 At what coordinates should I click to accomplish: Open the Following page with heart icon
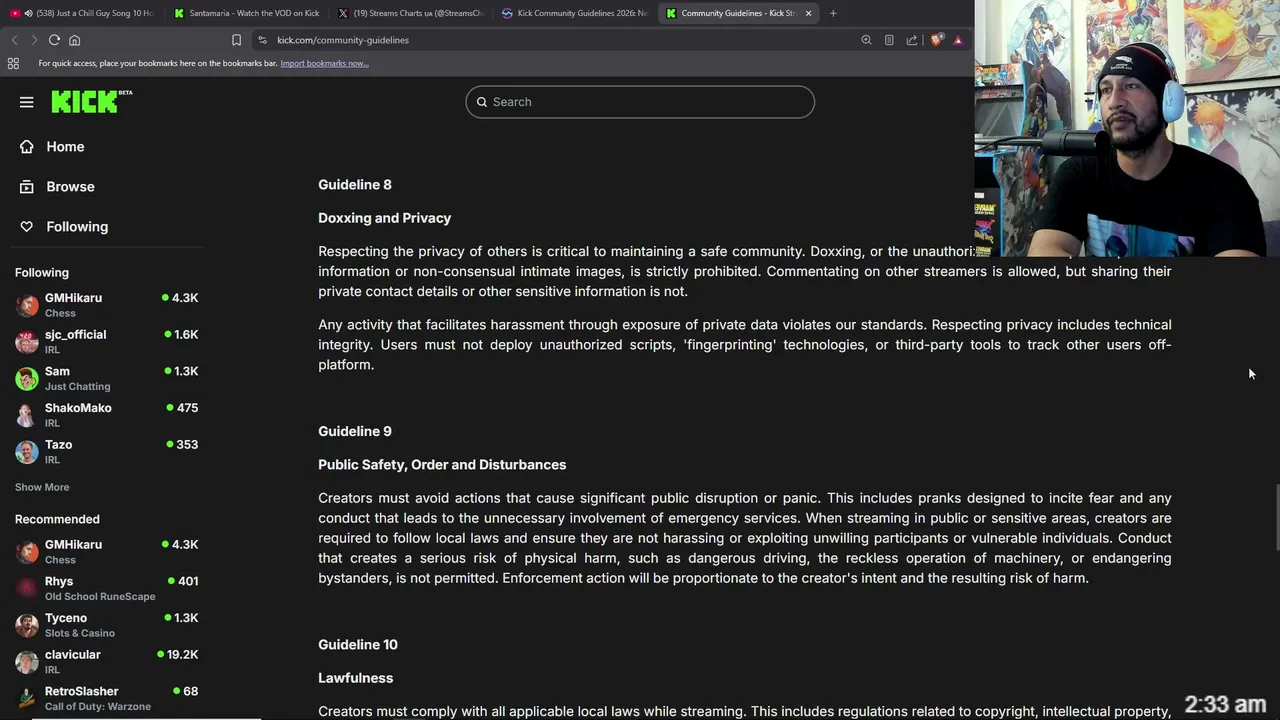[77, 227]
